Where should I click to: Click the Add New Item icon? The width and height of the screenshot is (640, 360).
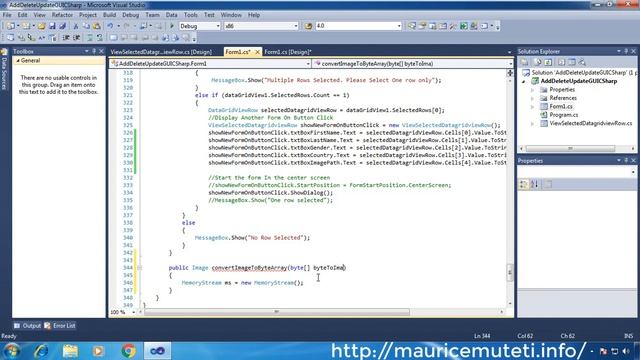pyautogui.click(x=26, y=26)
